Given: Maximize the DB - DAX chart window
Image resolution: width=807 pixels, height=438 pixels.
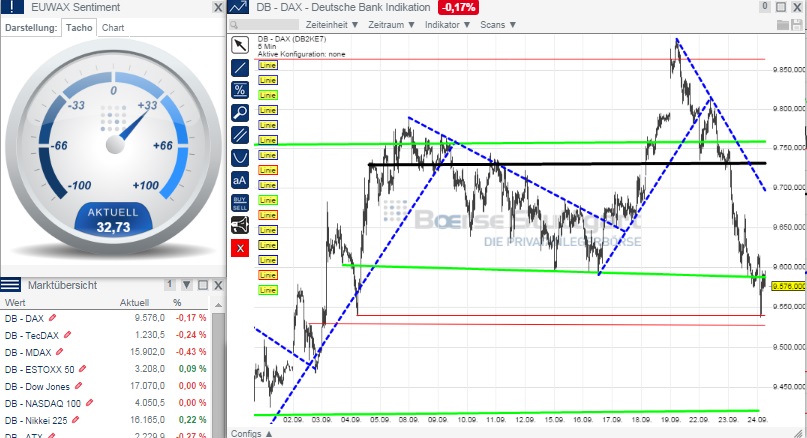Looking at the screenshot, I should pos(781,7).
